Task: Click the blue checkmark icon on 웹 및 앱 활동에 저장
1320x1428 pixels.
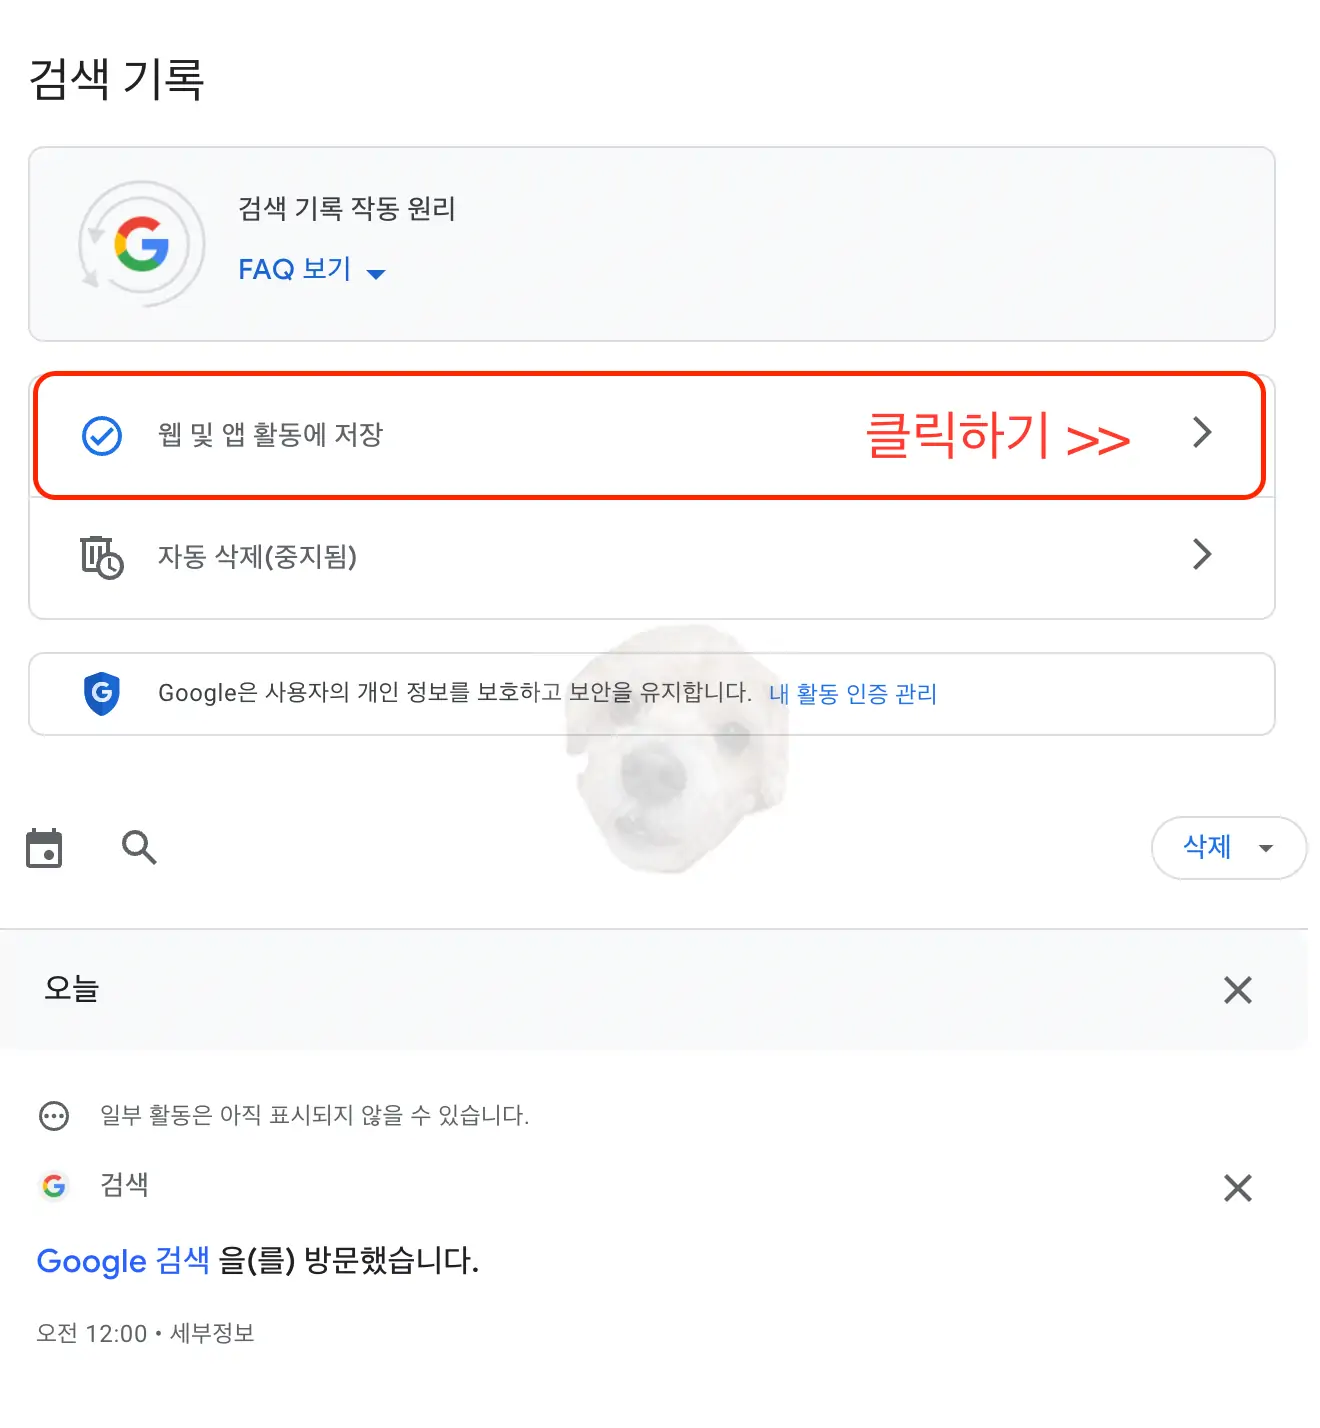Action: pos(99,434)
